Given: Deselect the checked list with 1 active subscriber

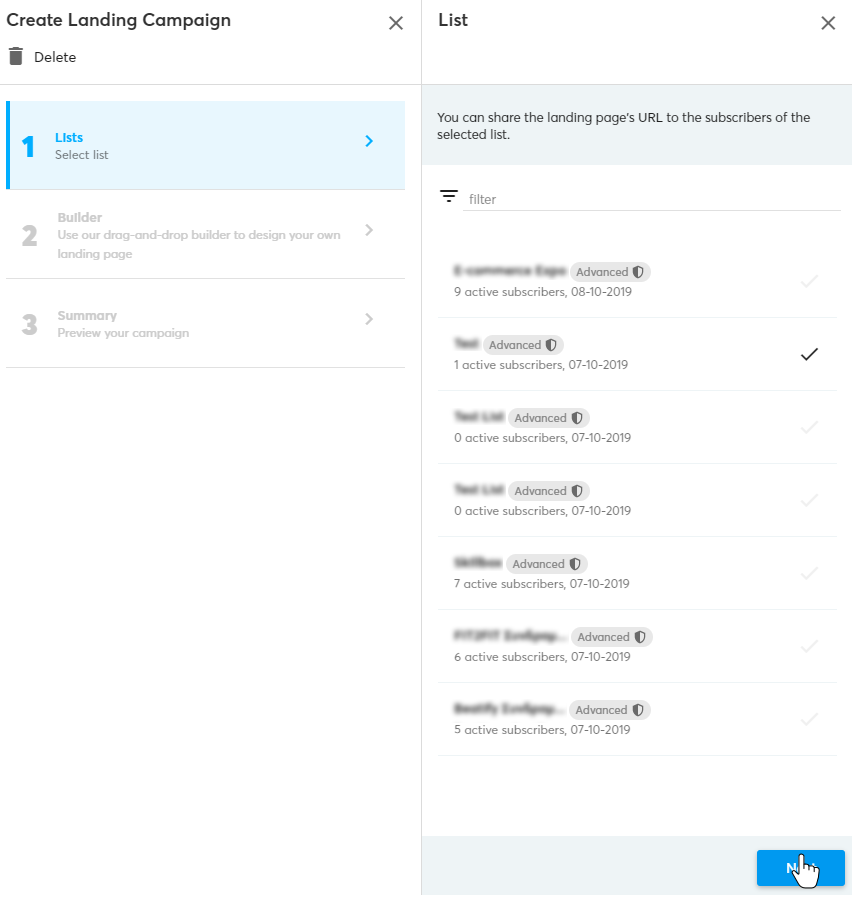Looking at the screenshot, I should coord(809,354).
